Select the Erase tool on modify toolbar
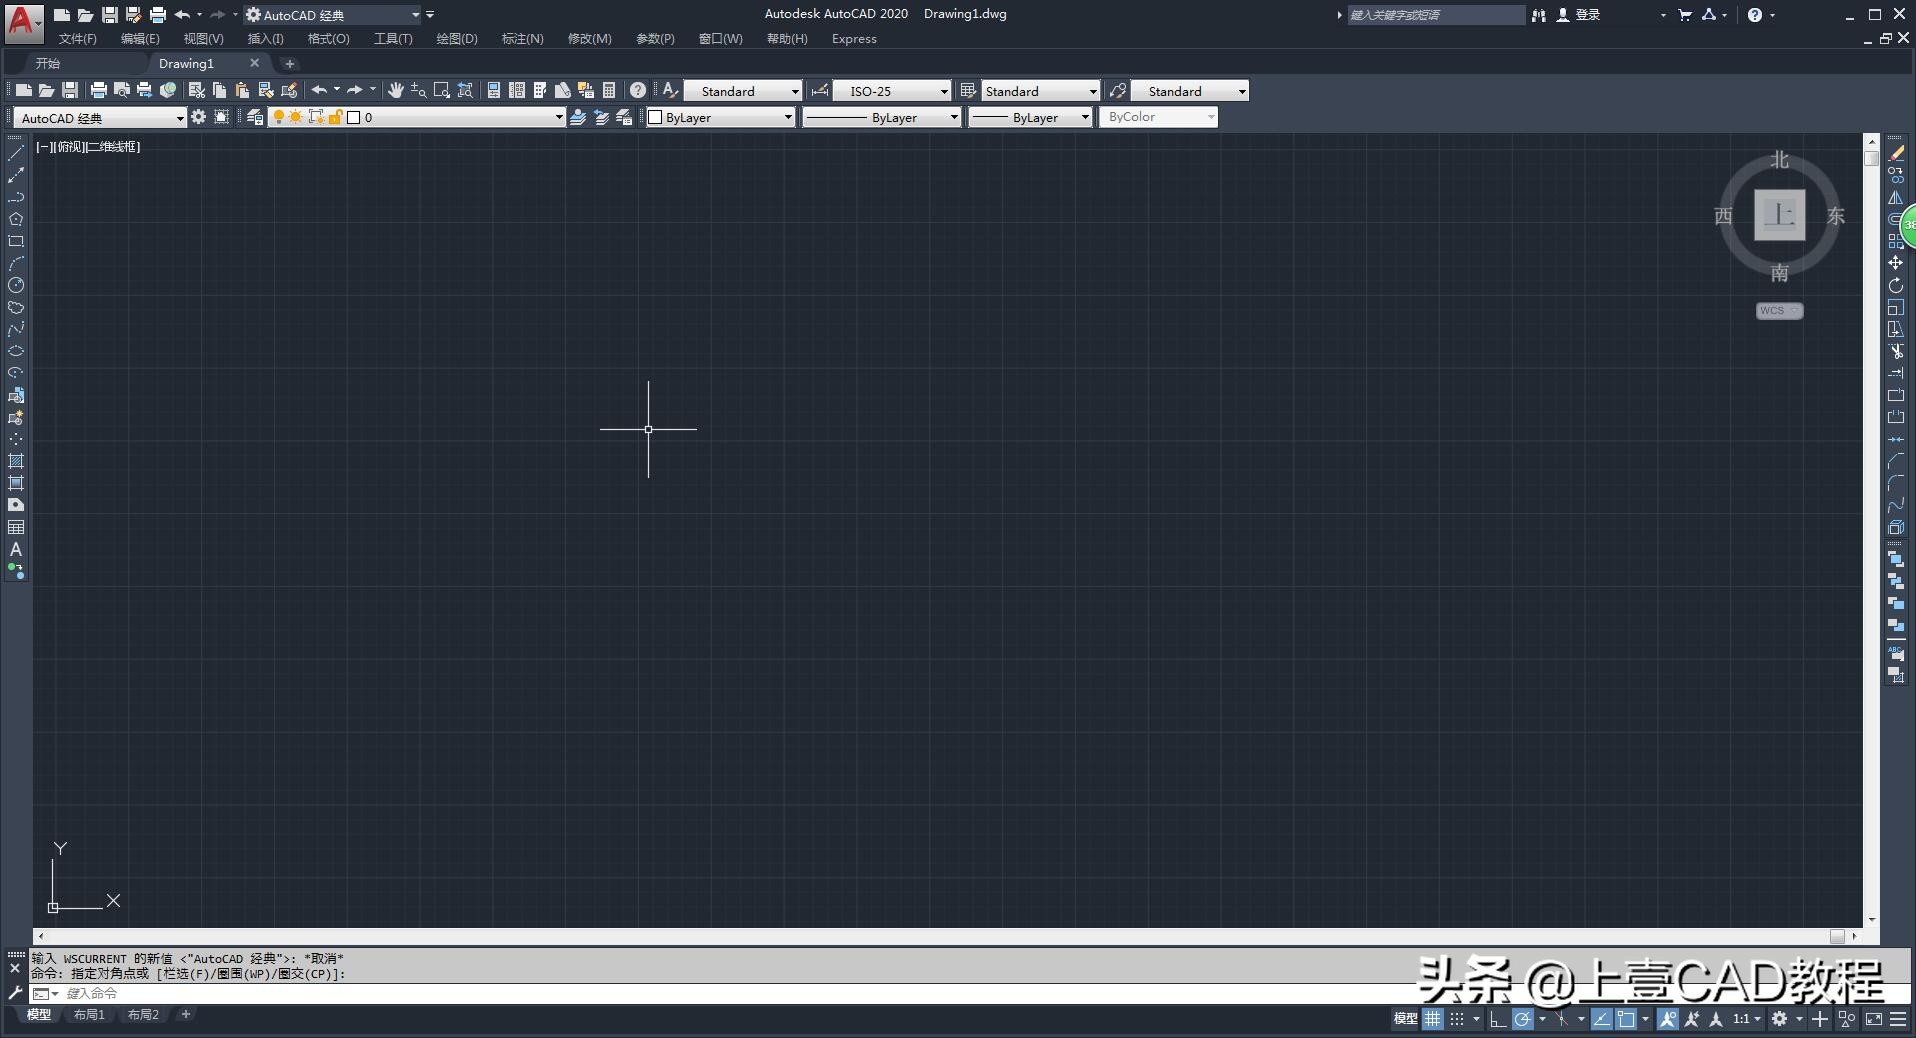1916x1038 pixels. 1896,153
